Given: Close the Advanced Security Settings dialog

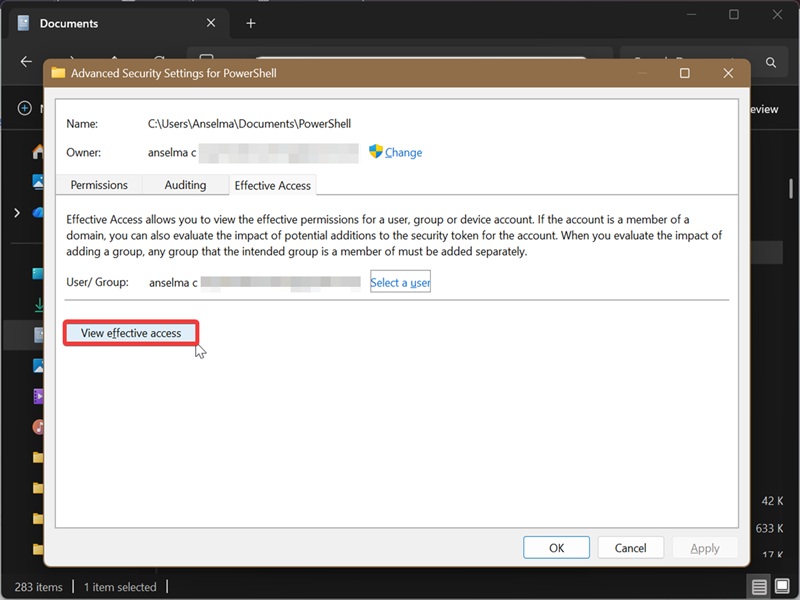Looking at the screenshot, I should pyautogui.click(x=728, y=73).
